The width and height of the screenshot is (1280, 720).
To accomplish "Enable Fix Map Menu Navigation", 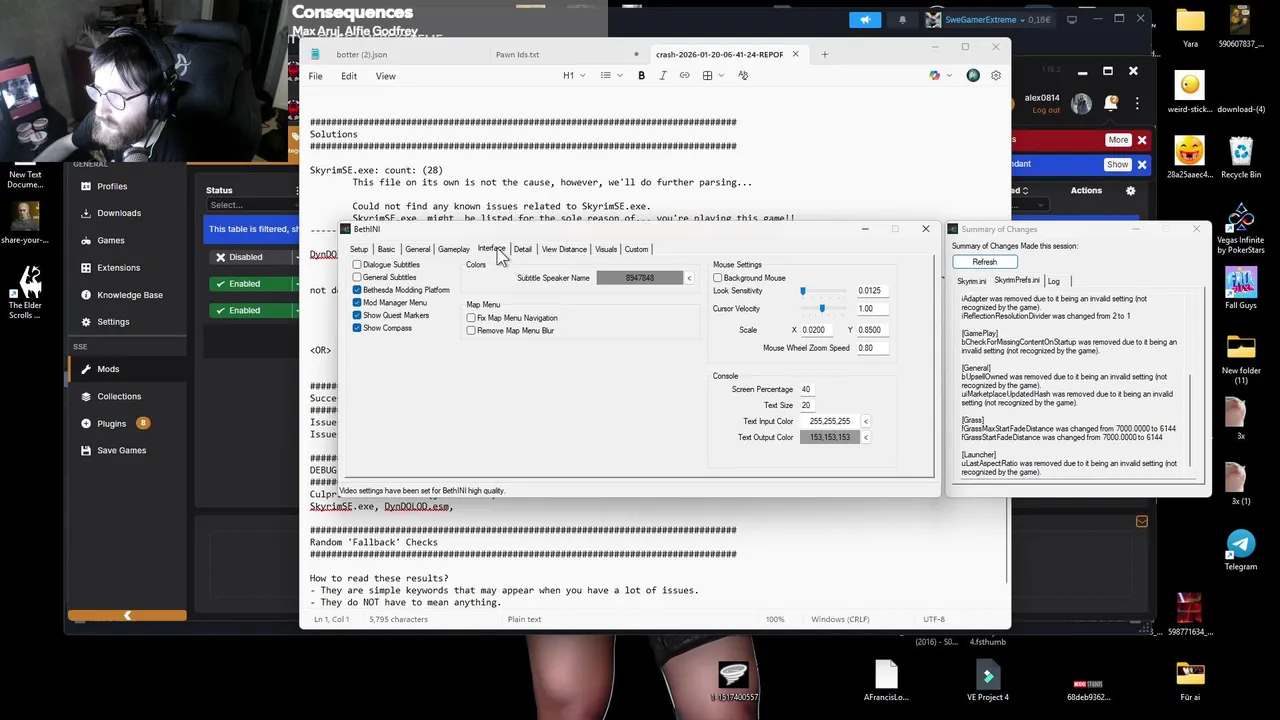I will (471, 318).
